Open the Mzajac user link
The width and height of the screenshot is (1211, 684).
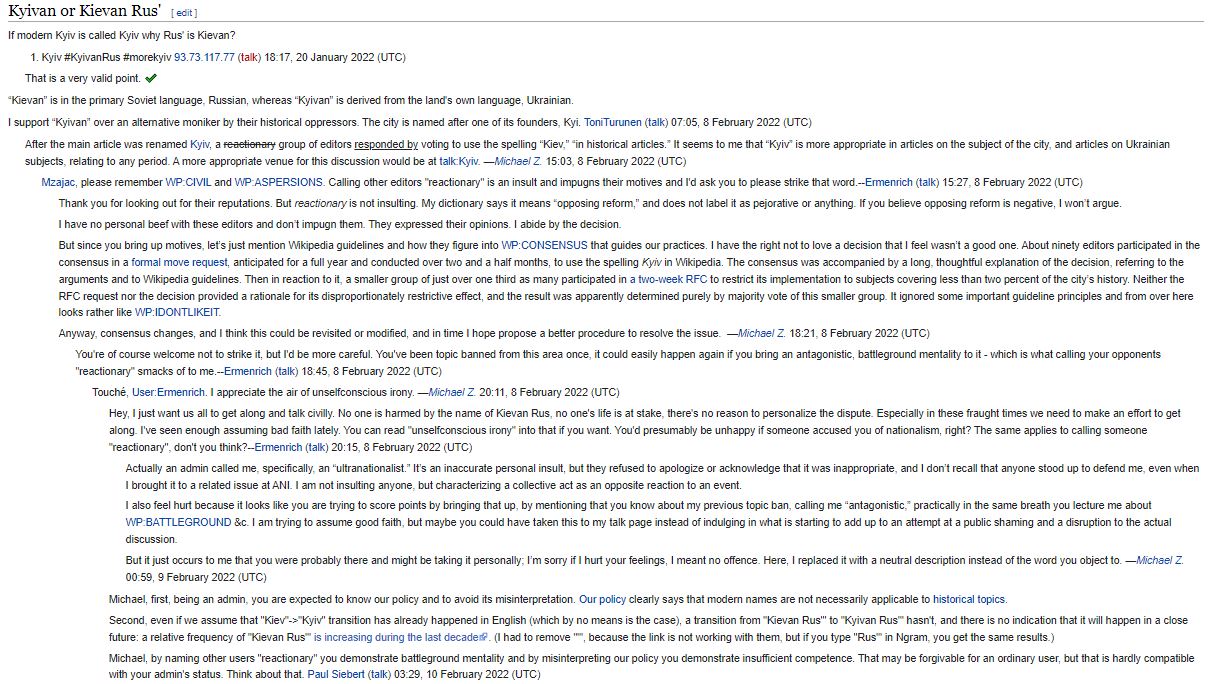[59, 183]
